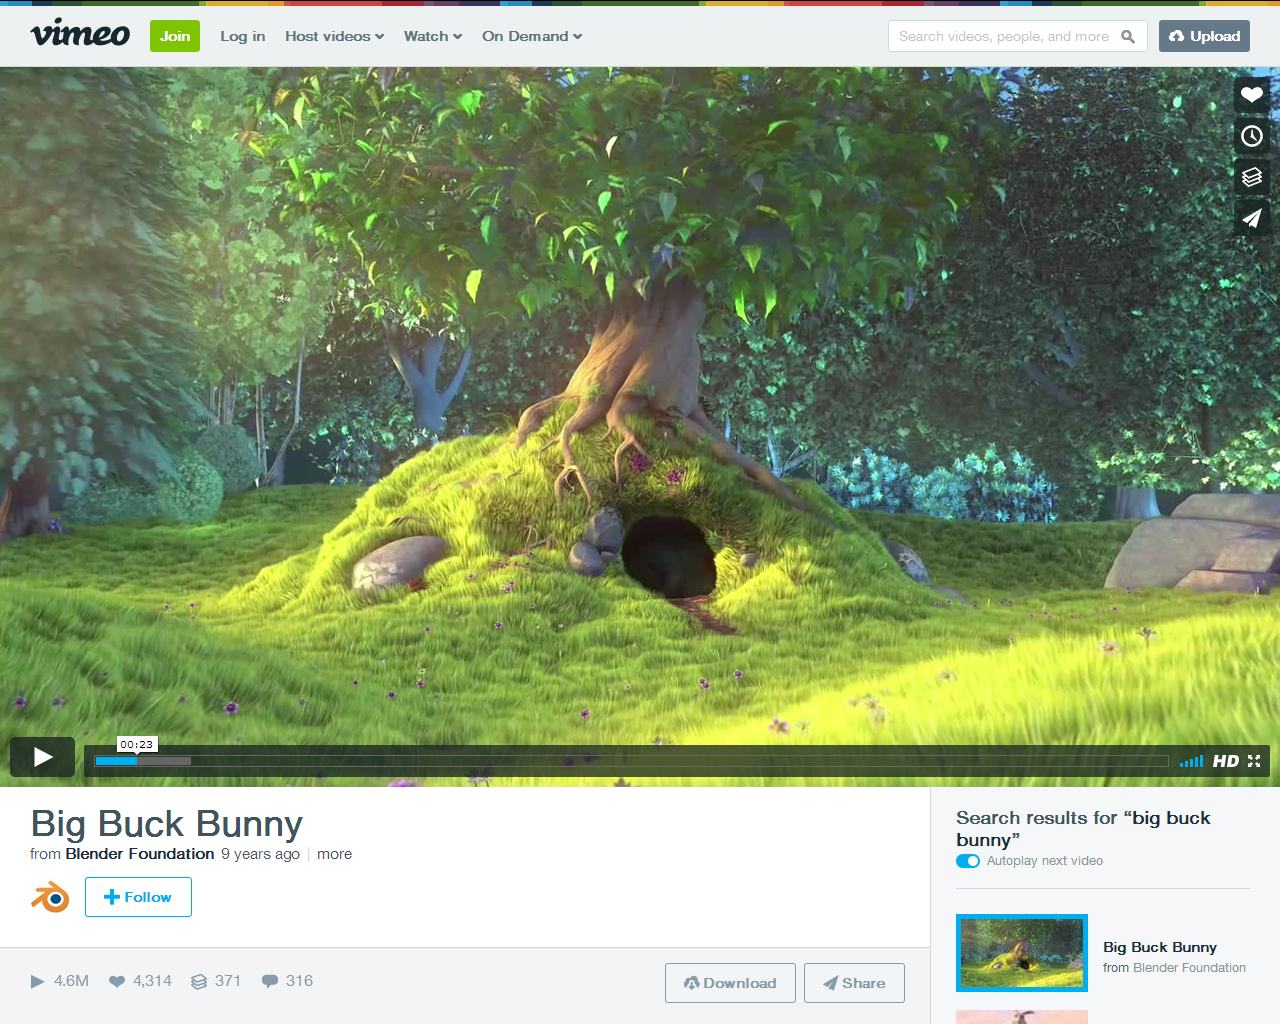Open Big Buck Bunny thumbnail in results

click(1022, 953)
